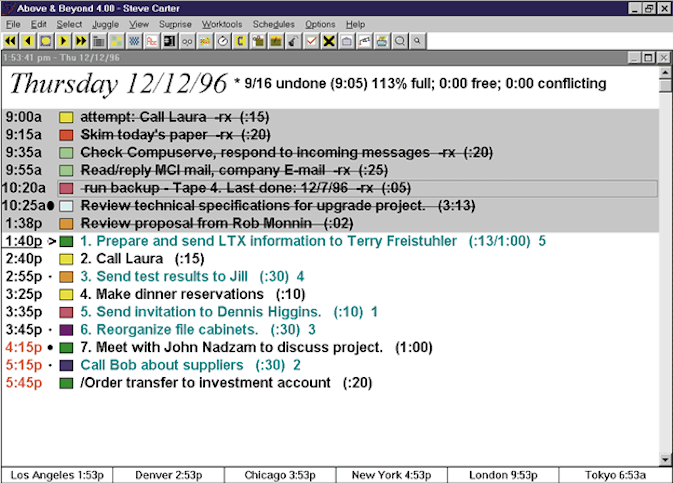This screenshot has height=483, width=673.
Task: Open the Juggle menu
Action: tap(104, 24)
